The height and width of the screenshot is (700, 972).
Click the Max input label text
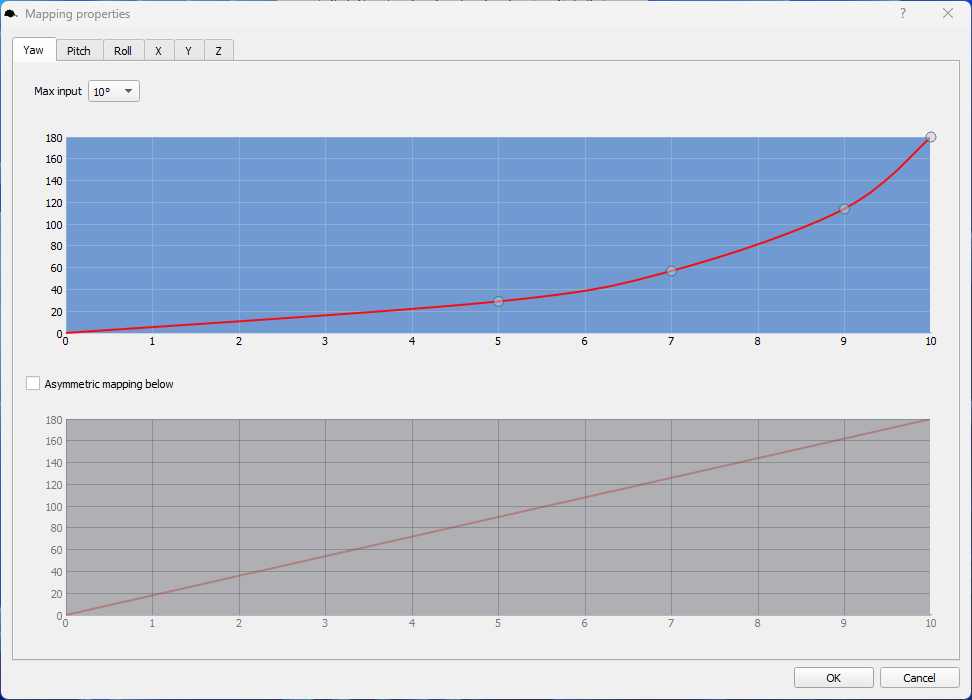[58, 91]
